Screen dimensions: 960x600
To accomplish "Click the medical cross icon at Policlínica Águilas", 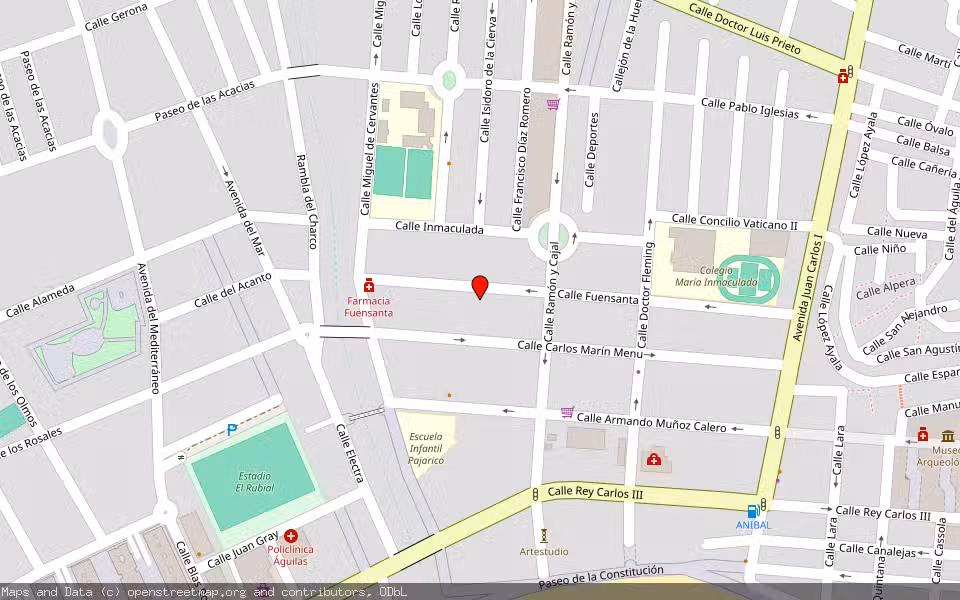I will pyautogui.click(x=290, y=536).
